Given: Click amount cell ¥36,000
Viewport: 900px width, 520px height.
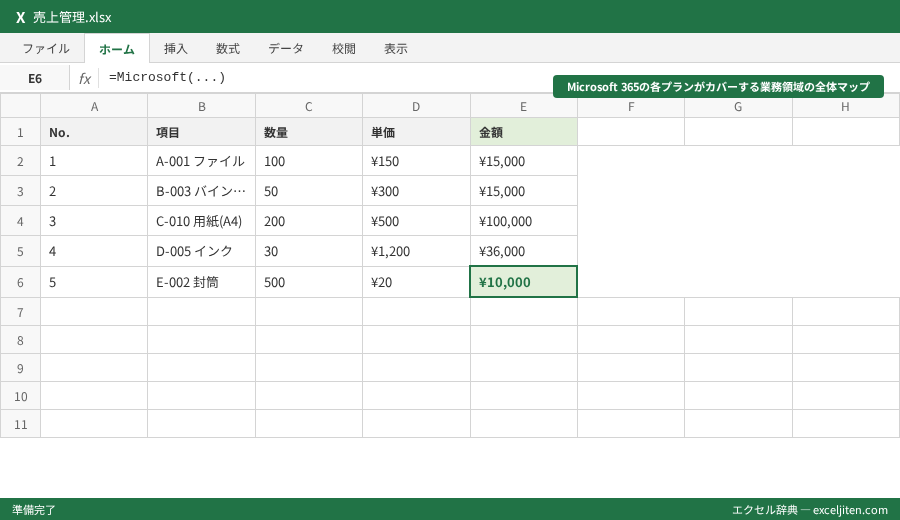Looking at the screenshot, I should (x=523, y=251).
